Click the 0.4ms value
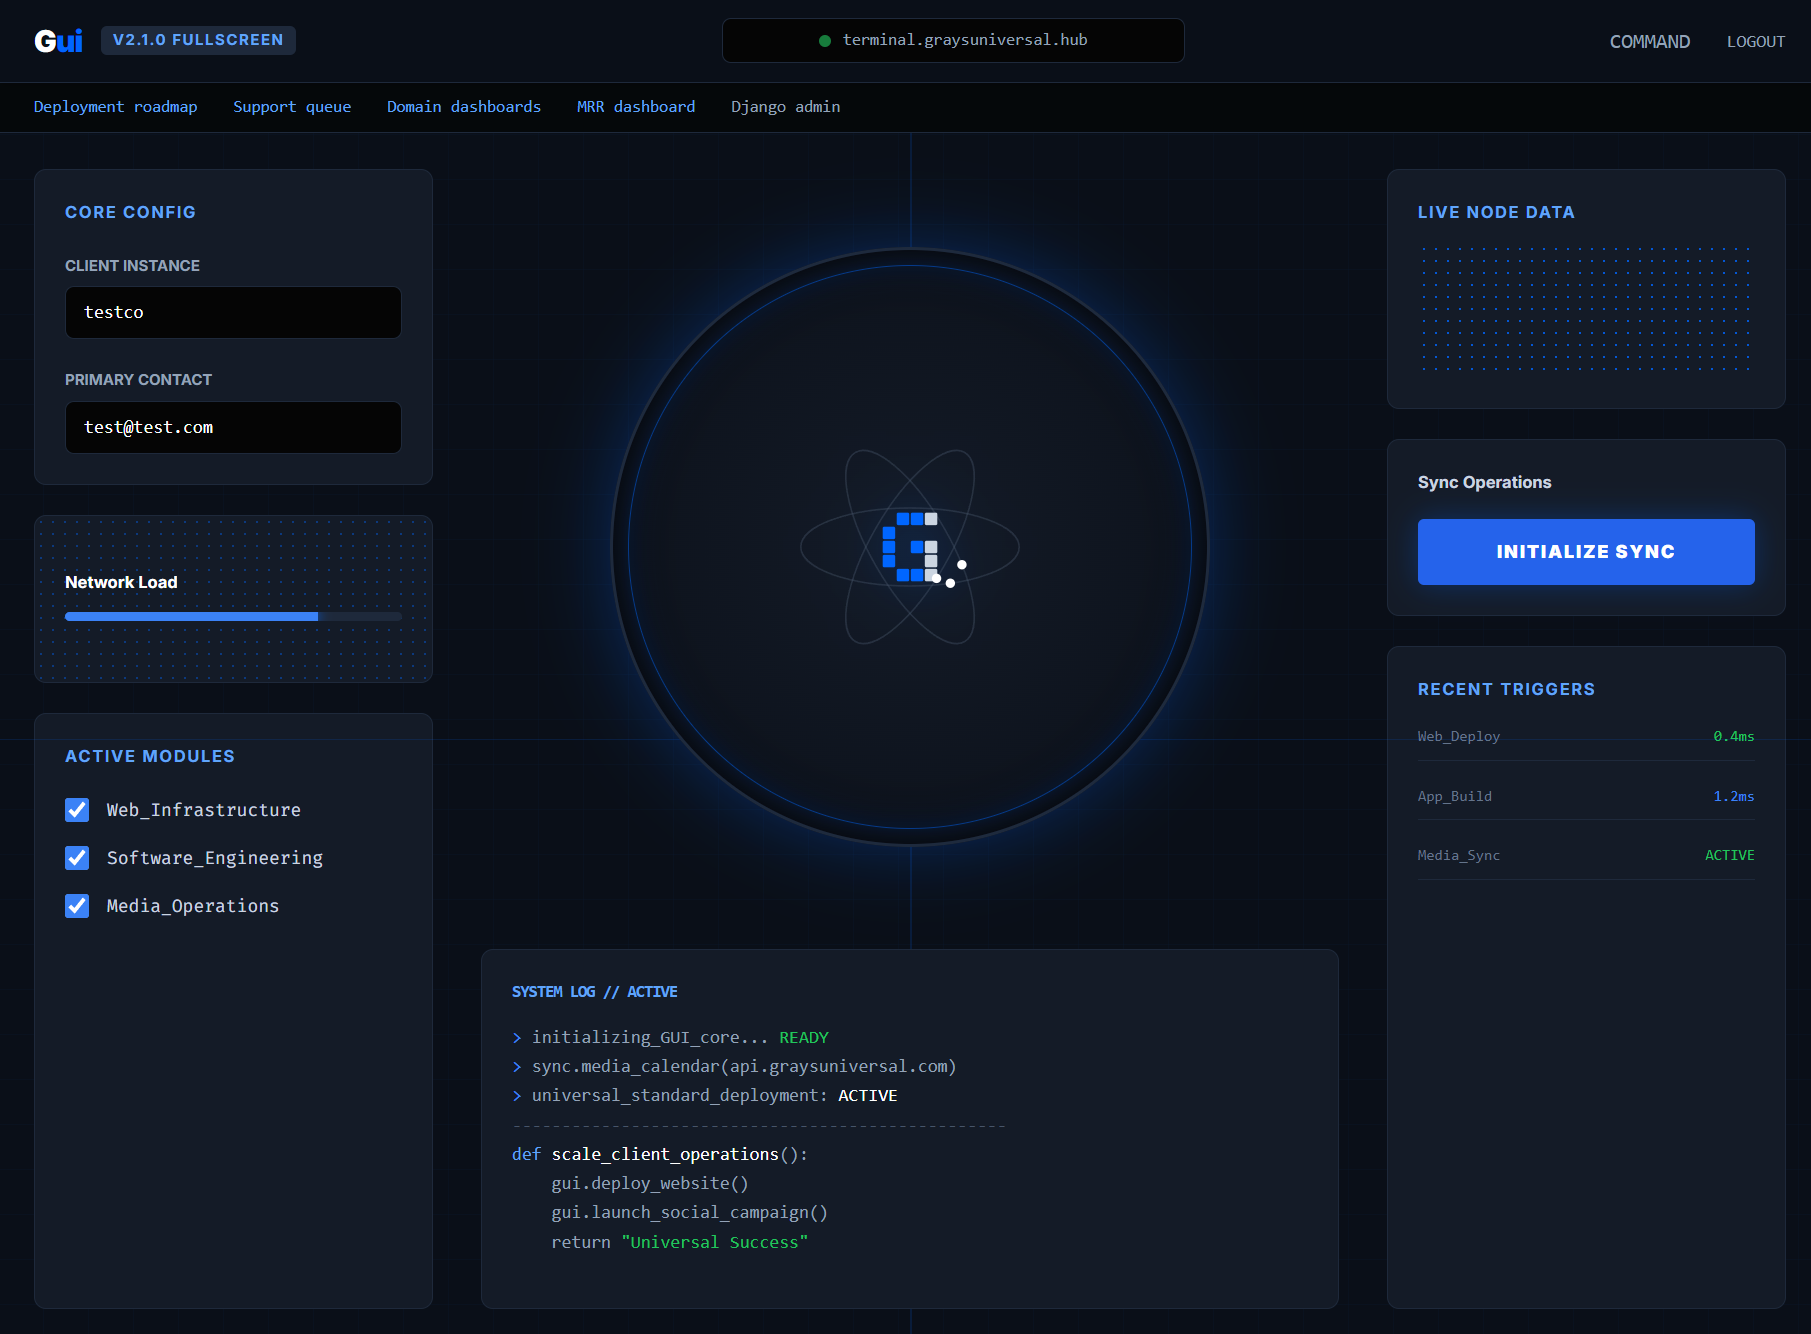Image resolution: width=1811 pixels, height=1334 pixels. tap(1734, 737)
